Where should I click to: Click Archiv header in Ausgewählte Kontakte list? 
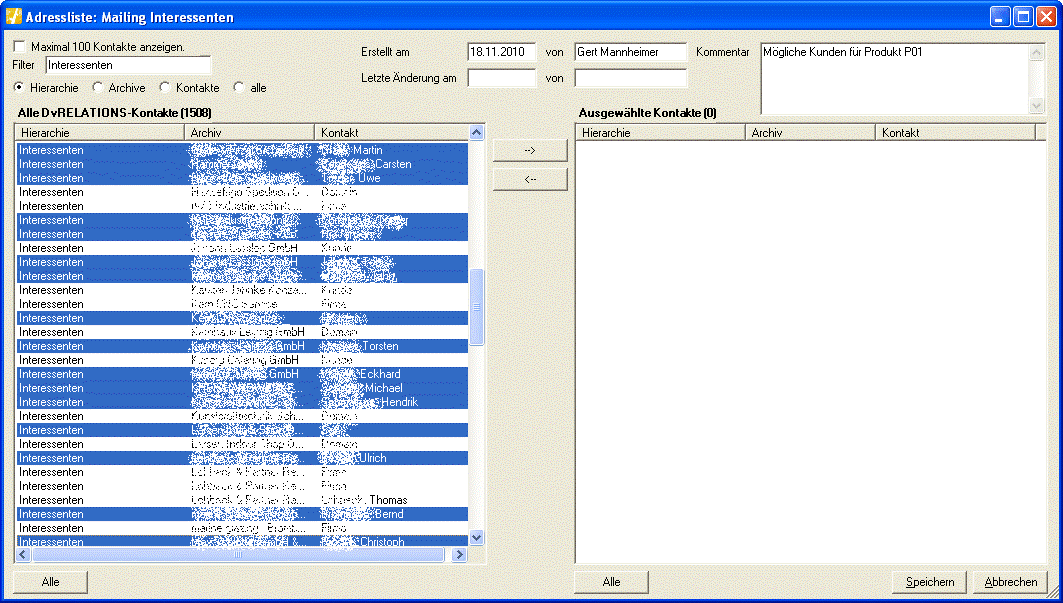click(810, 133)
